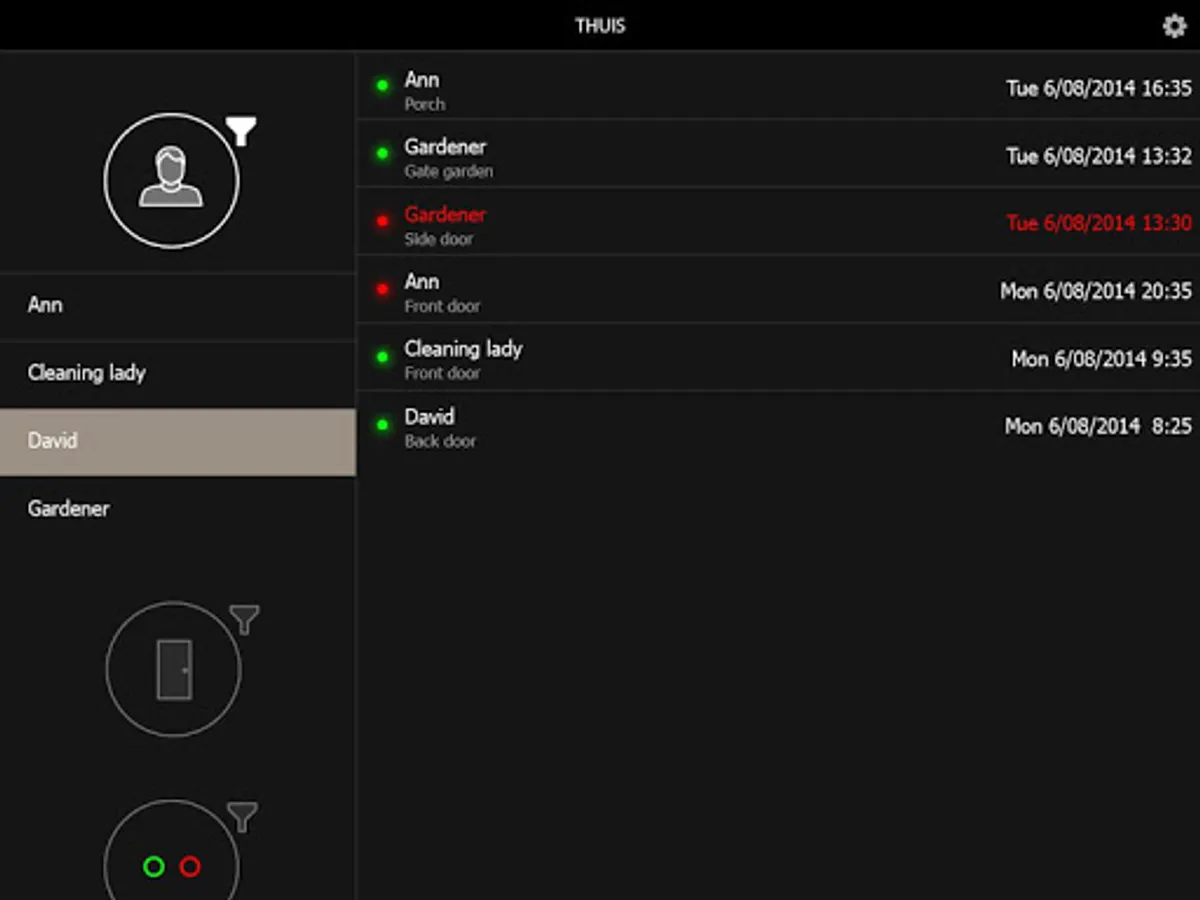Open the Ann Front door log entry
The height and width of the screenshot is (900, 1200).
pos(778,289)
